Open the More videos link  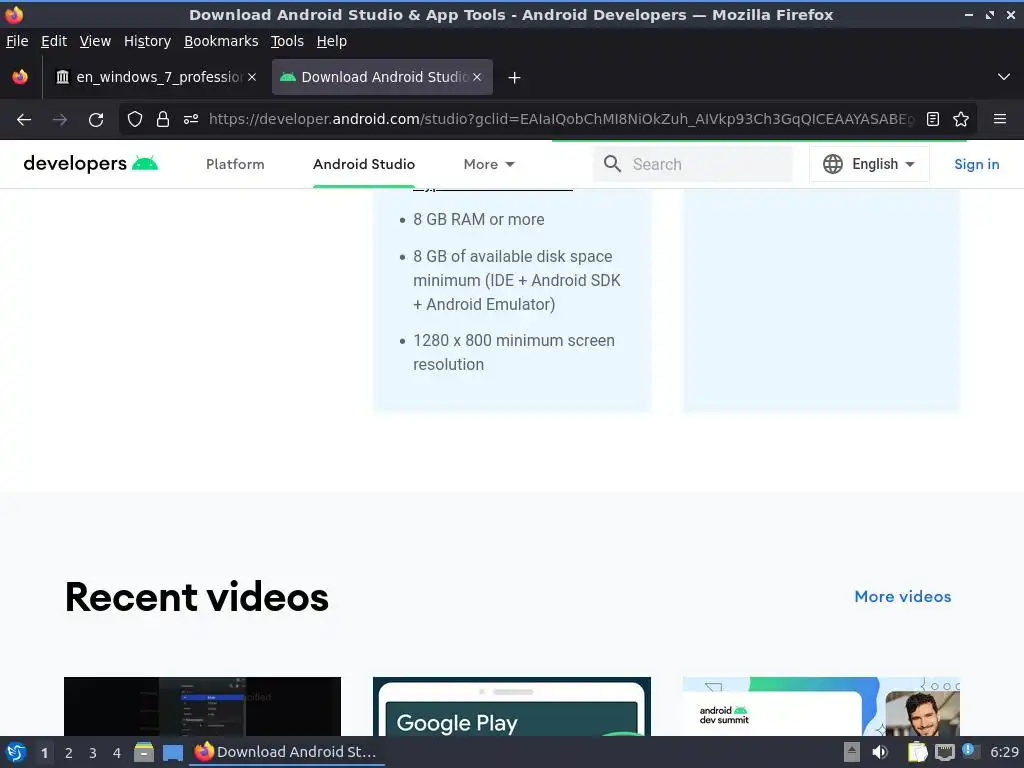(903, 597)
